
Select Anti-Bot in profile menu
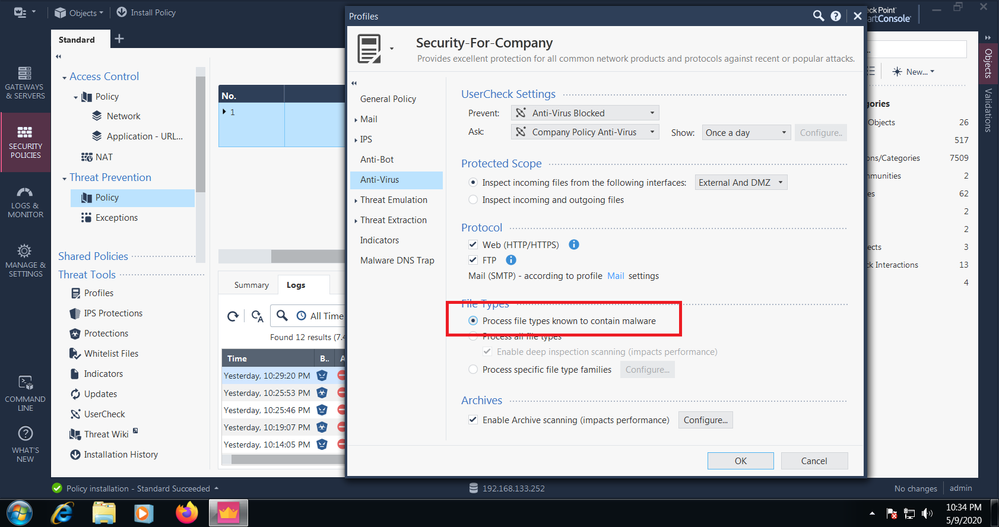(x=377, y=160)
